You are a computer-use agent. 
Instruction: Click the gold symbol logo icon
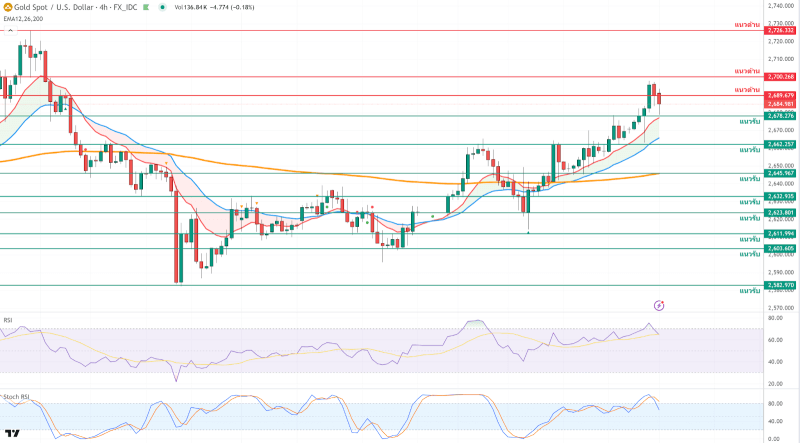[7, 6]
